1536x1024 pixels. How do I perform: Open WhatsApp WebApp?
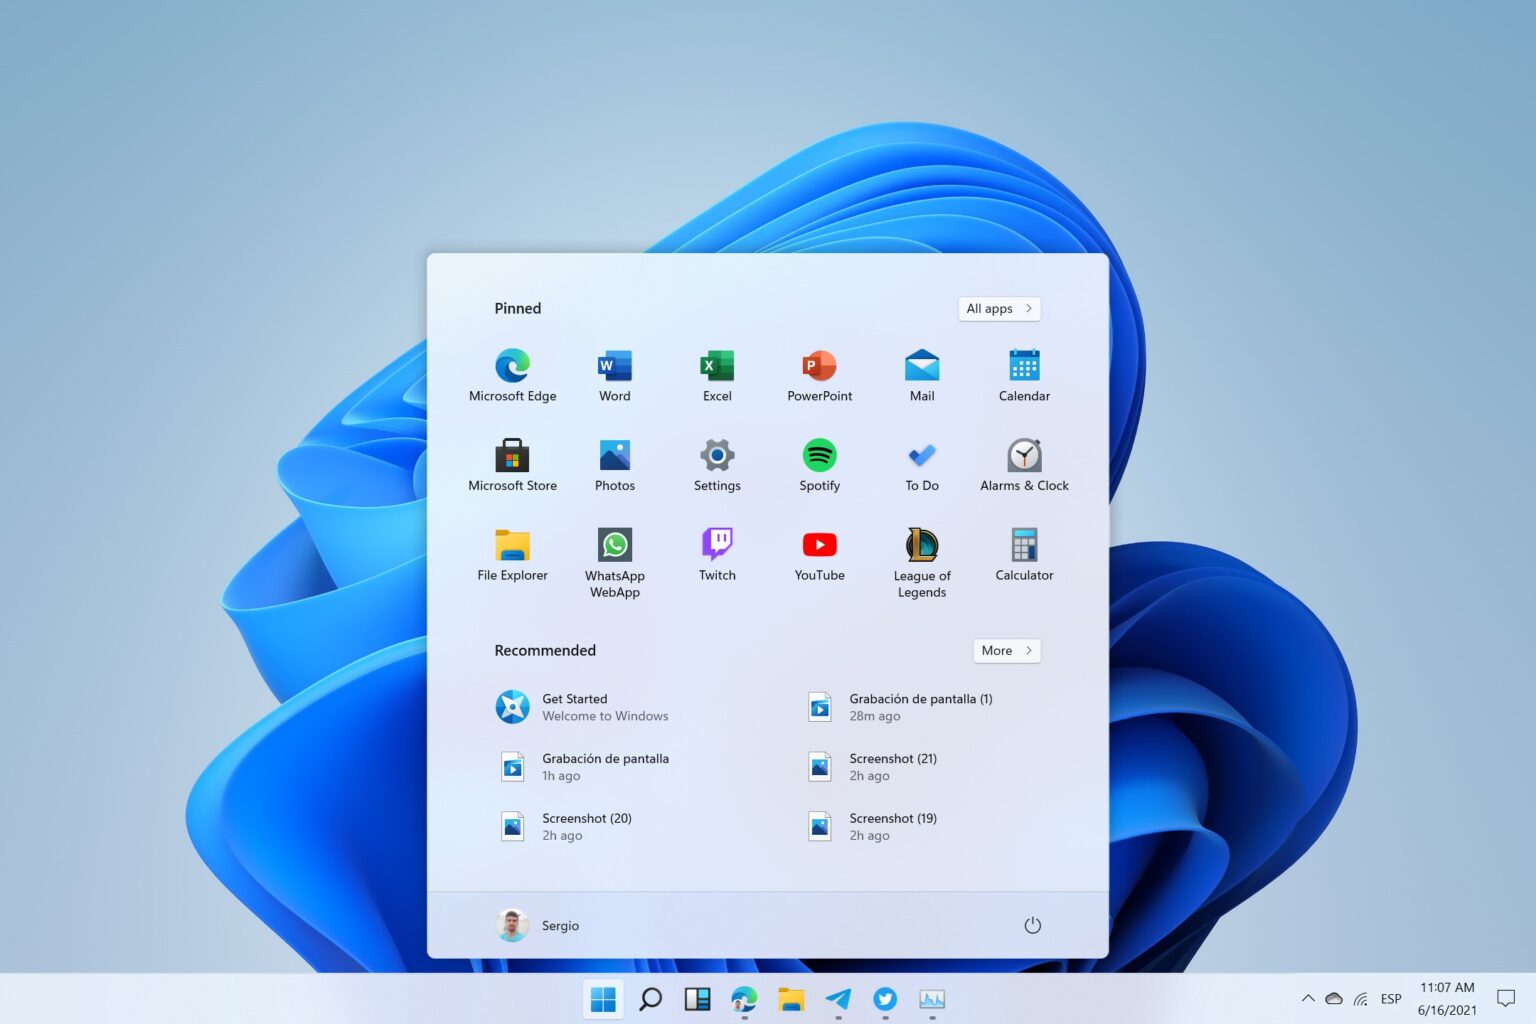point(614,555)
